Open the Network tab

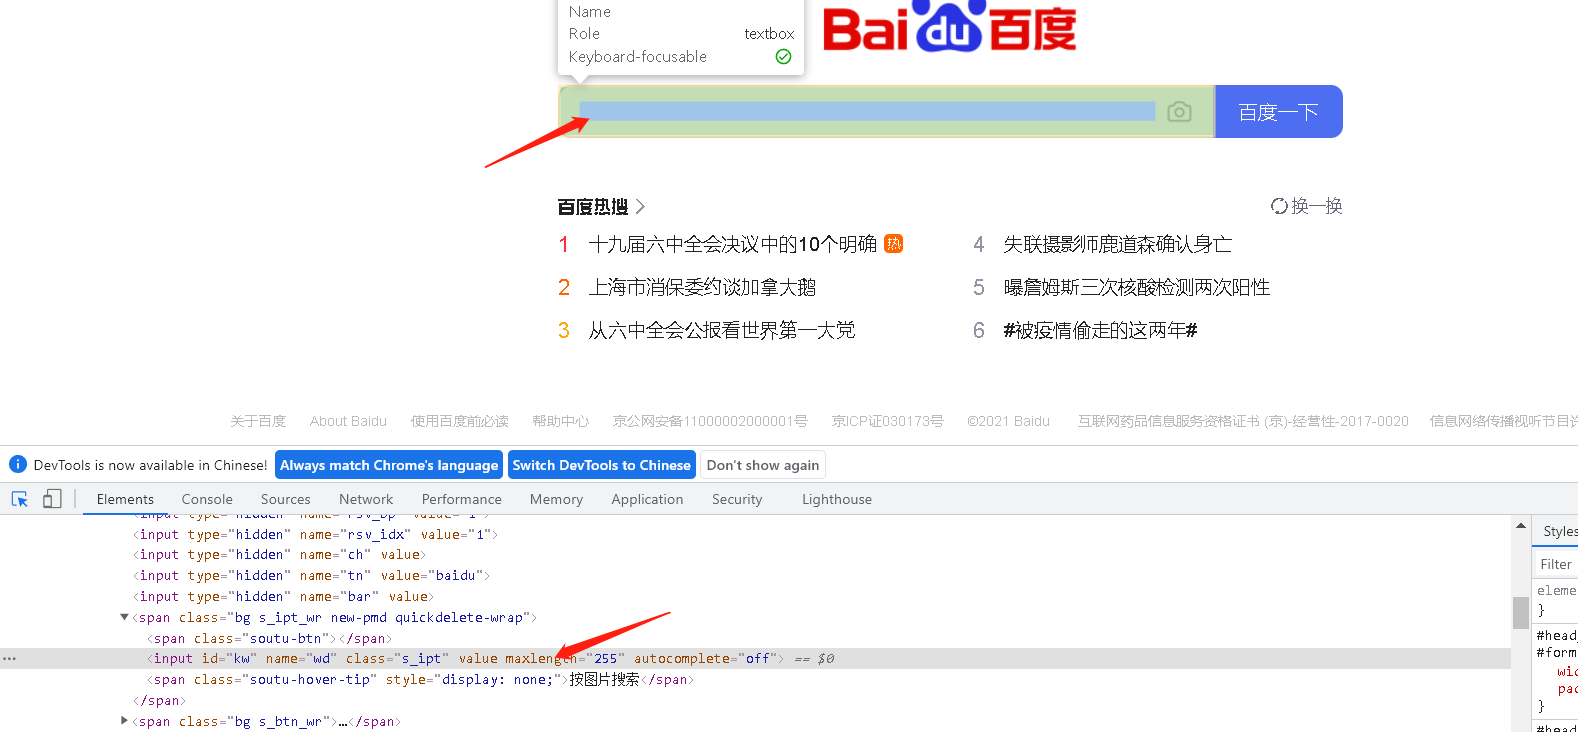(366, 499)
